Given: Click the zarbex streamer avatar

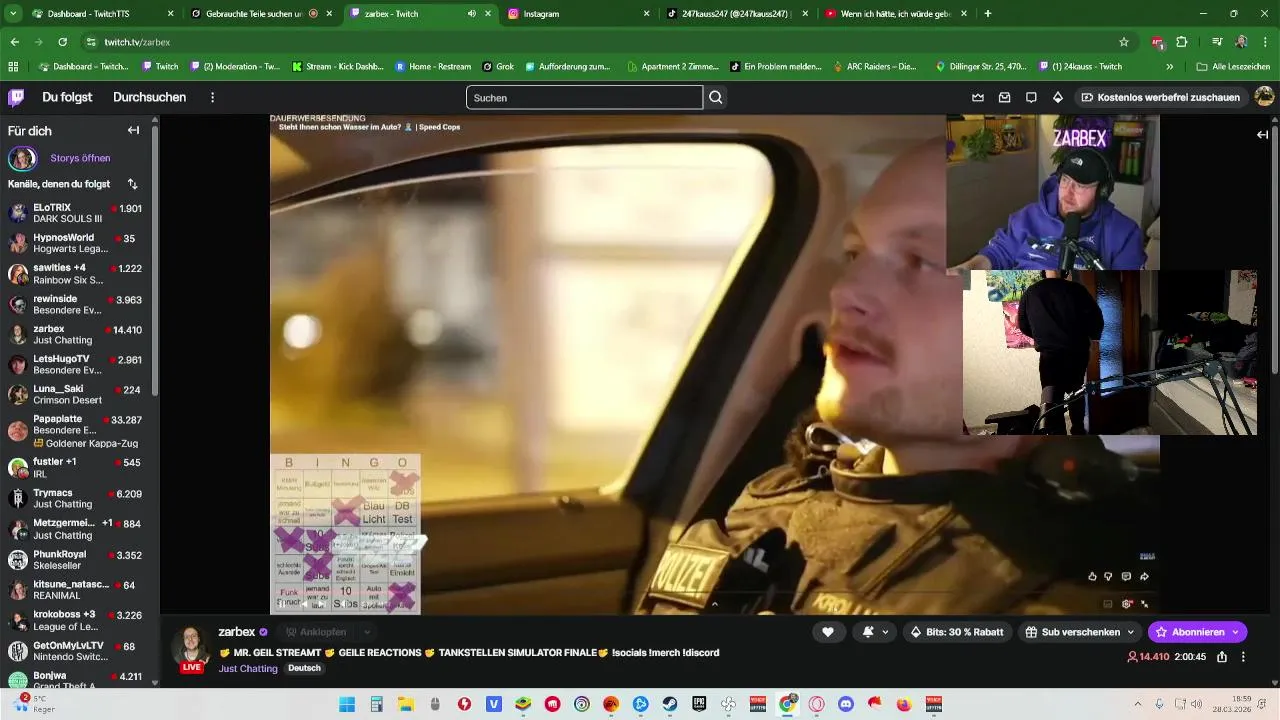Looking at the screenshot, I should point(191,646).
